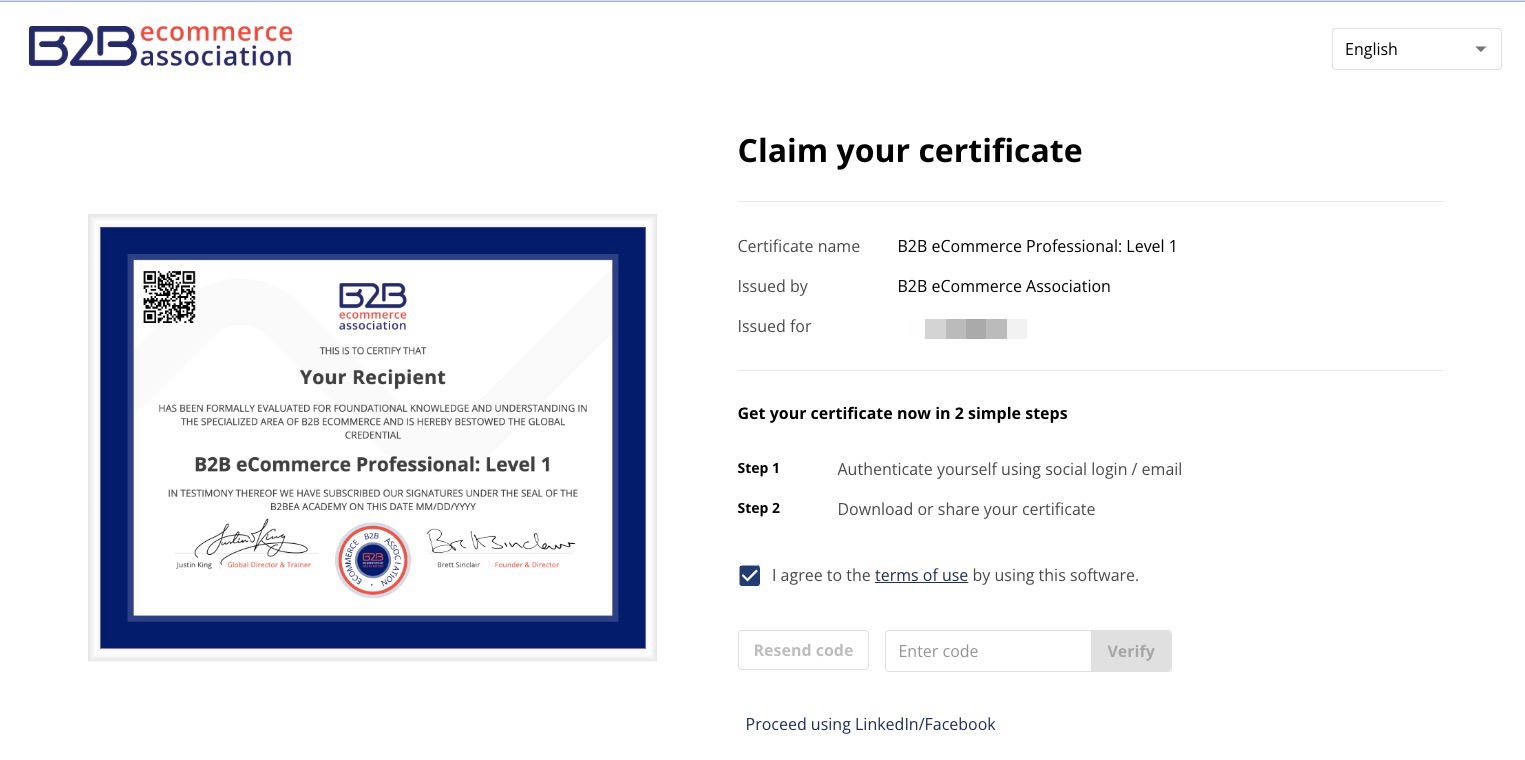Click the B2B logo inside the certificate
This screenshot has height=760, width=1525.
(372, 306)
